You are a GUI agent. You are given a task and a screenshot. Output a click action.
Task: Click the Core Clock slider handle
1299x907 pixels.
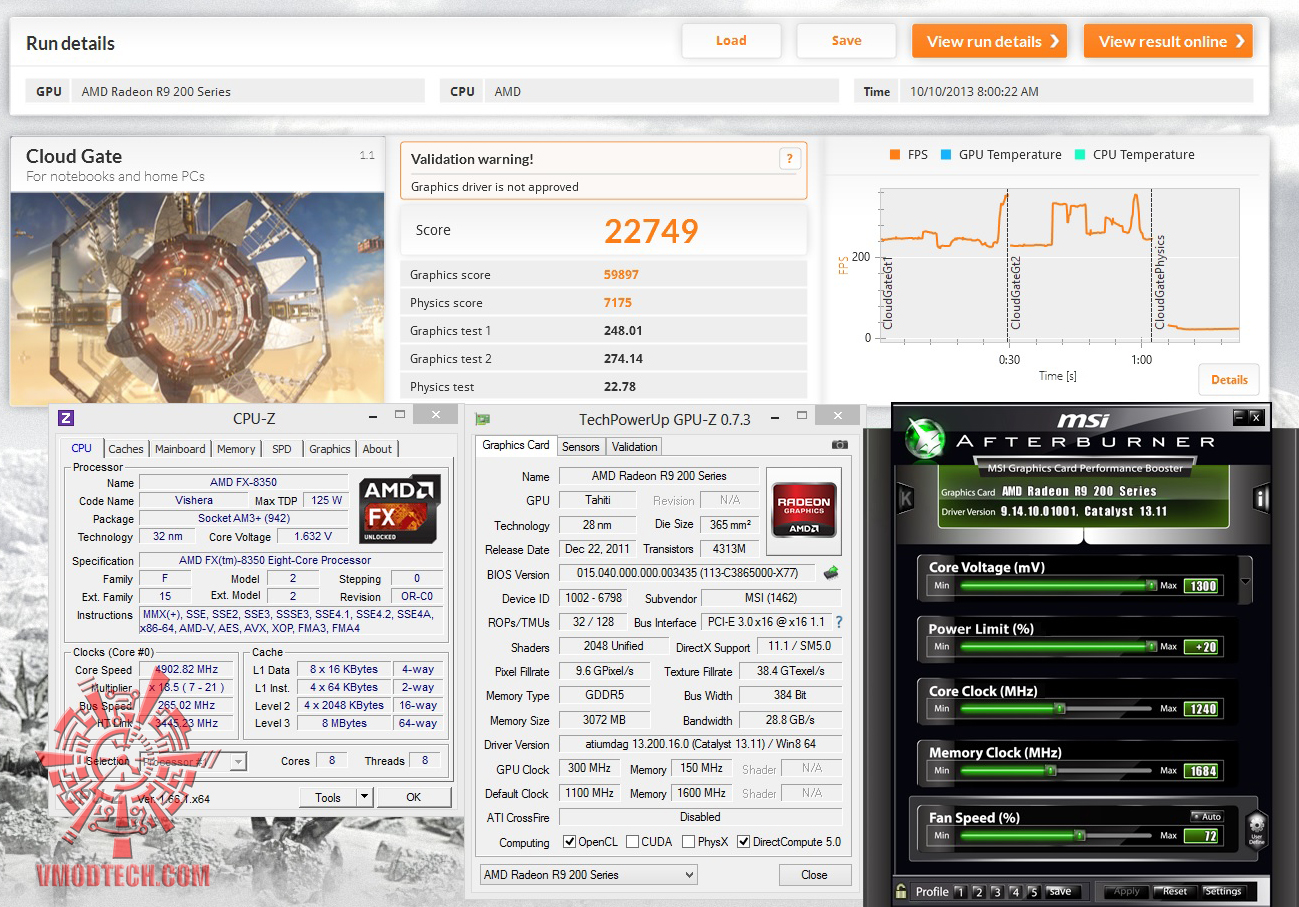[1058, 709]
